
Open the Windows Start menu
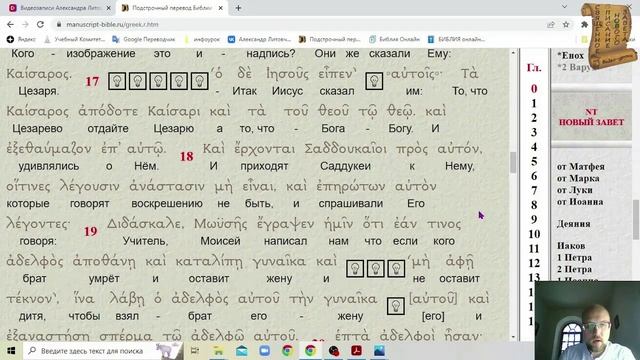[x=11, y=351]
